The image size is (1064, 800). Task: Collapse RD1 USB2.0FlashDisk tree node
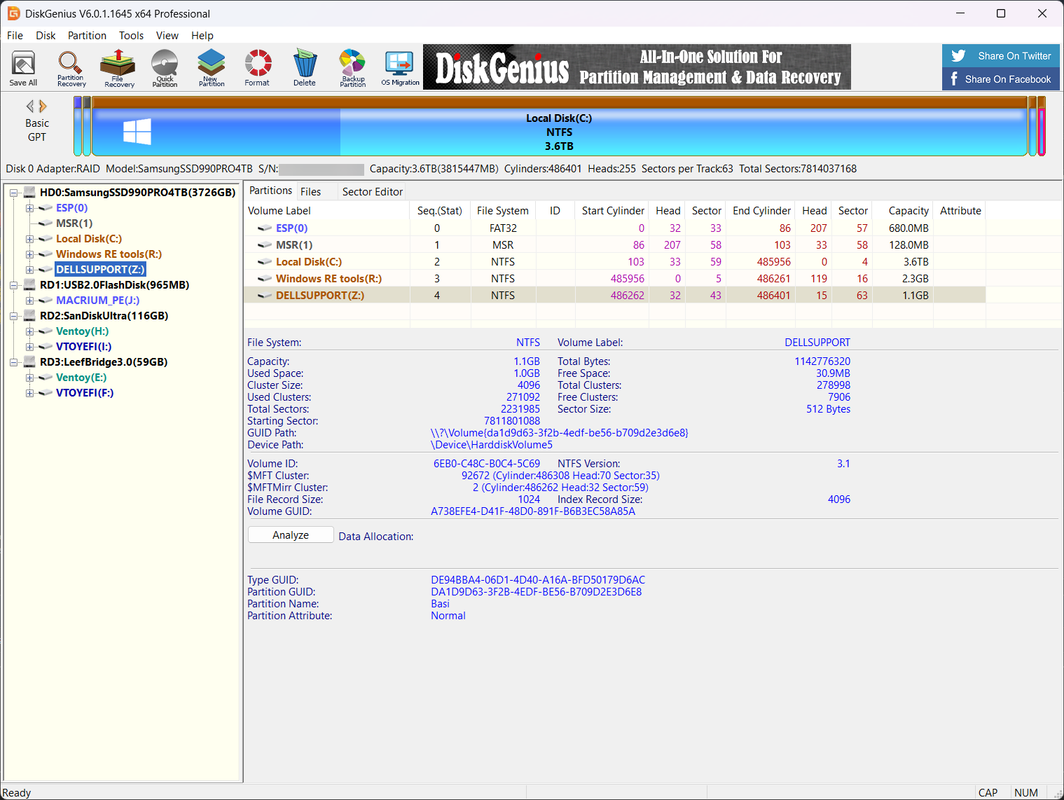click(x=14, y=285)
